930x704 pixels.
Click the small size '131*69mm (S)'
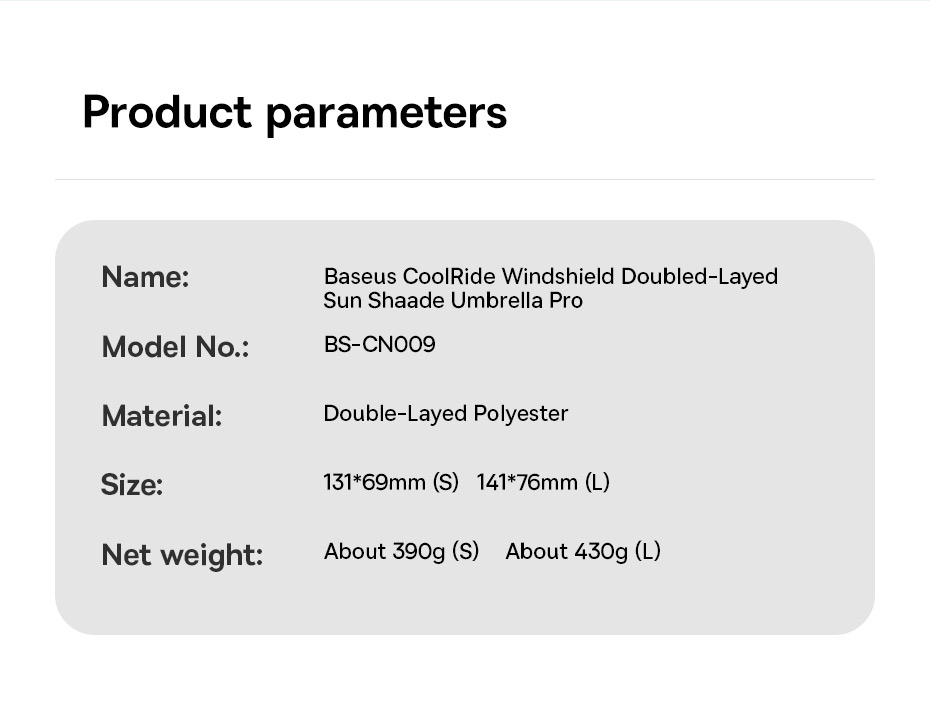coord(391,483)
